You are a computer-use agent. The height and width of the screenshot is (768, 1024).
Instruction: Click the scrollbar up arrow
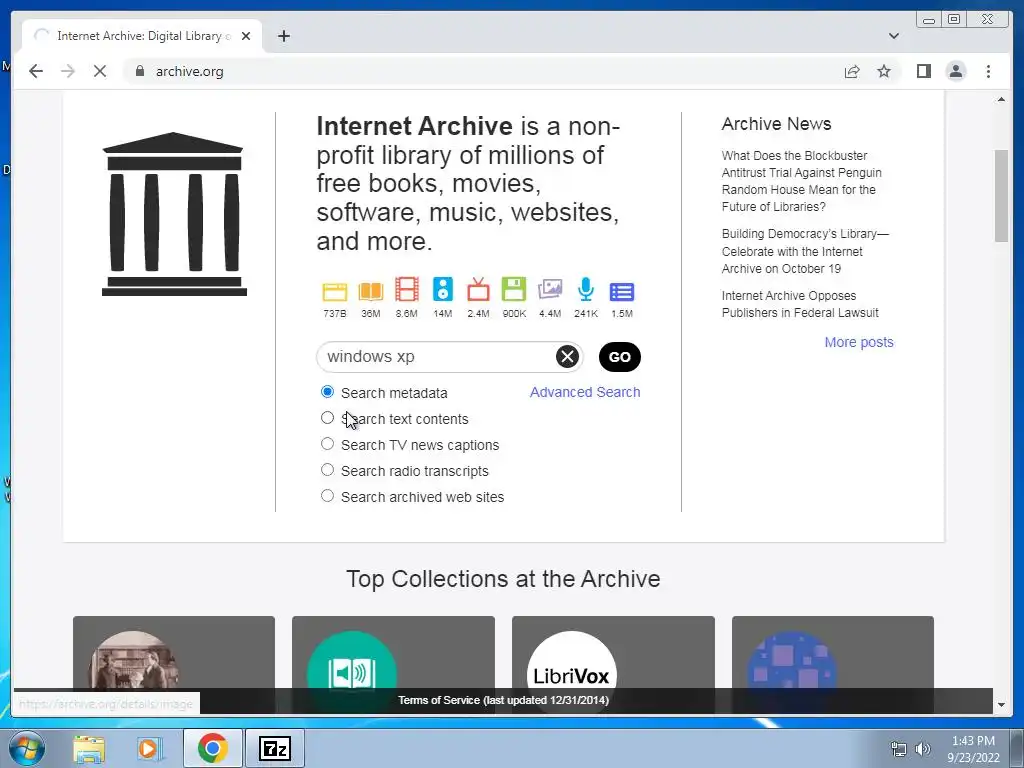(1001, 99)
